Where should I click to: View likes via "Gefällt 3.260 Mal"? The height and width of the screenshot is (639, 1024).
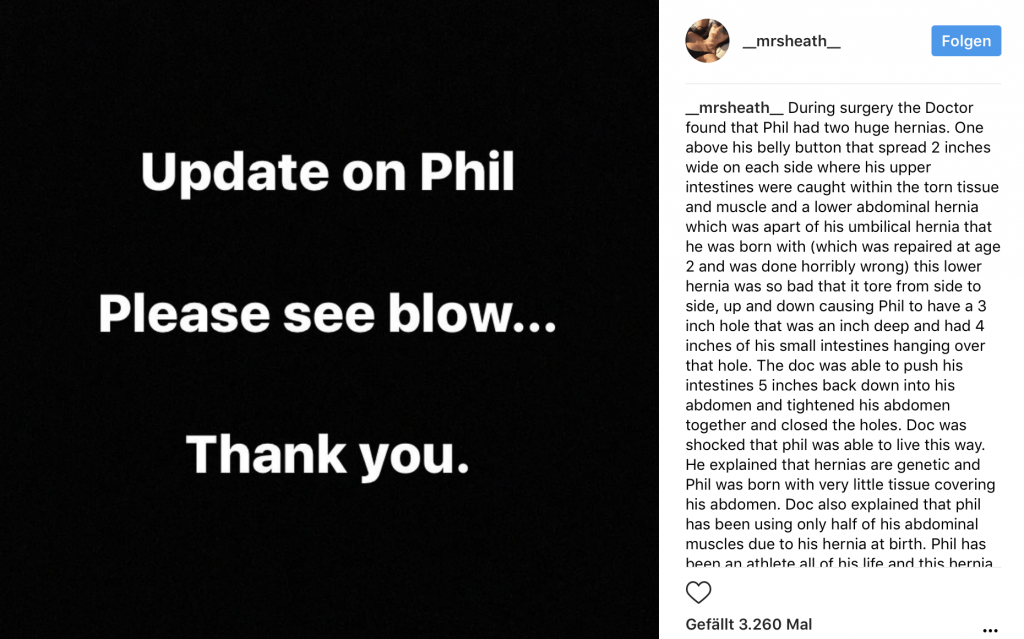[x=748, y=624]
